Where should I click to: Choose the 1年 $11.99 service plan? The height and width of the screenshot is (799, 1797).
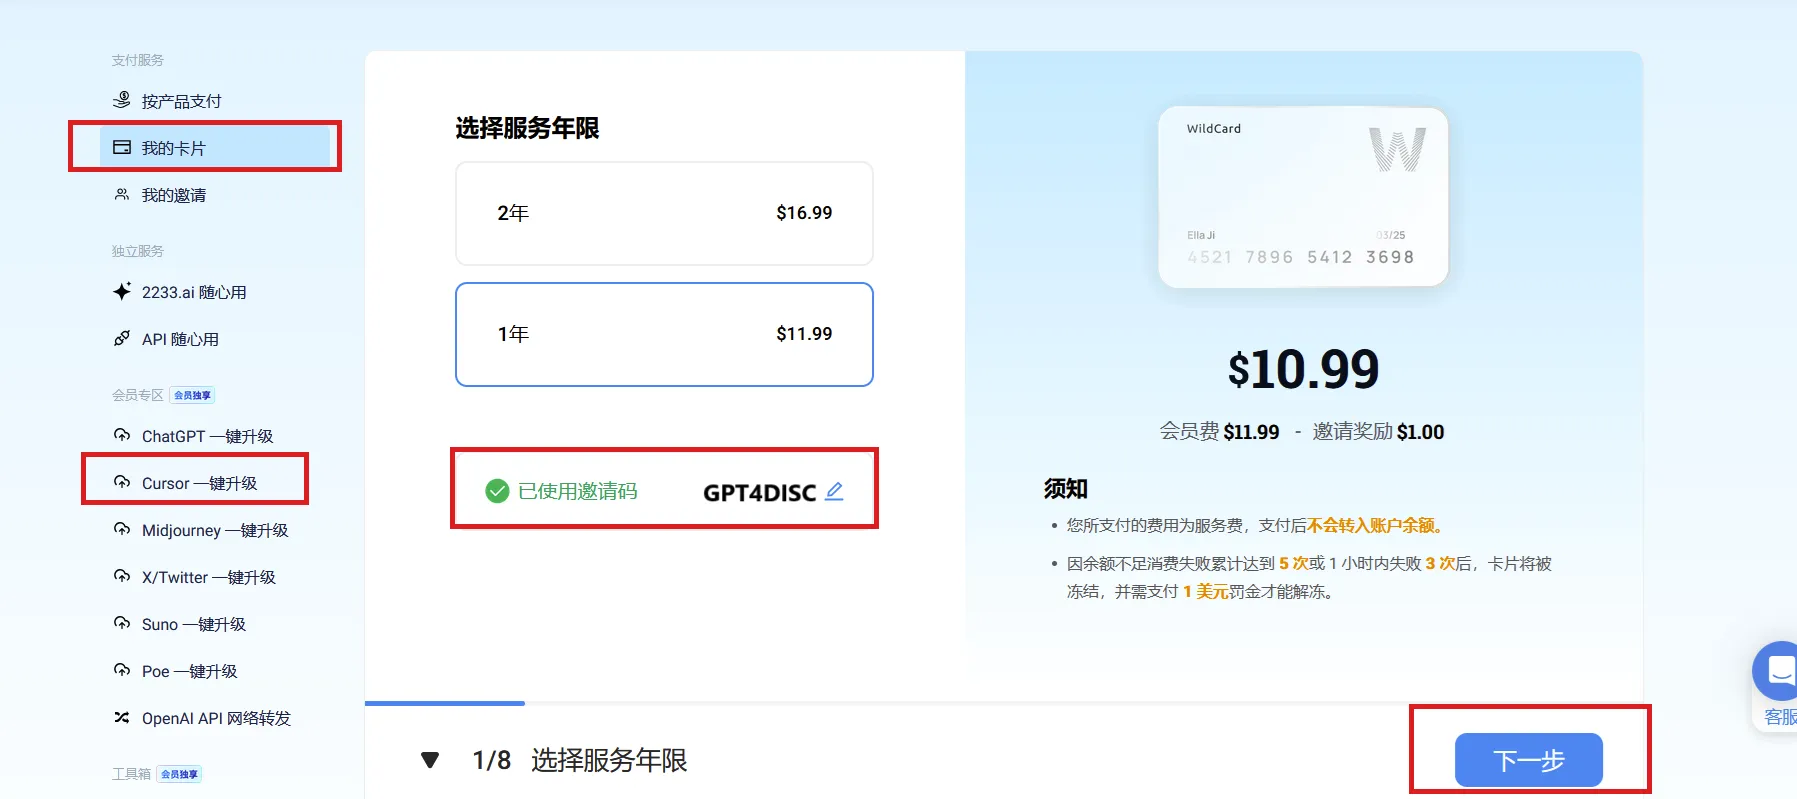[664, 334]
